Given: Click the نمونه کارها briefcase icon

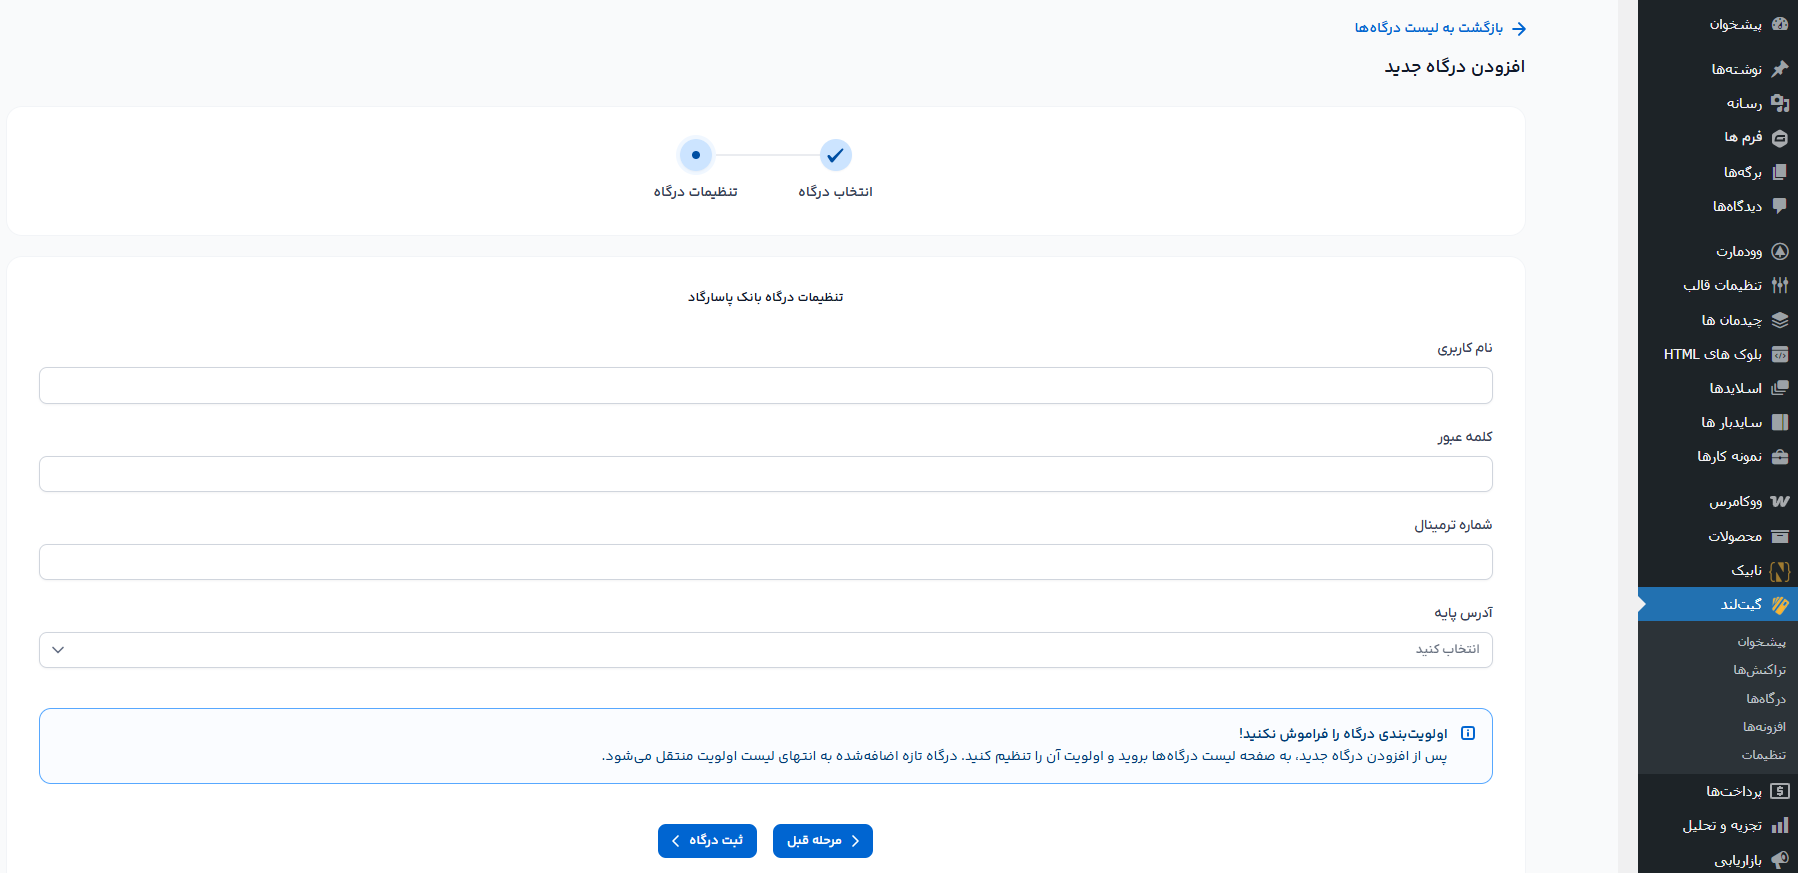Looking at the screenshot, I should click(x=1780, y=457).
